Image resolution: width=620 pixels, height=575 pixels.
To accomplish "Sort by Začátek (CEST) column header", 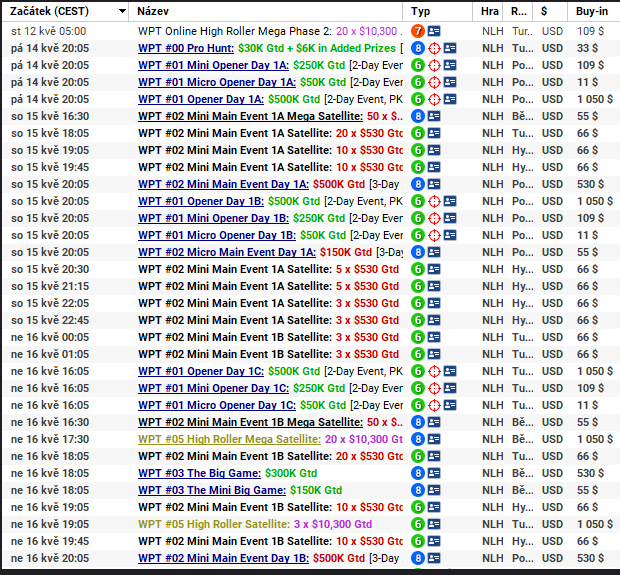I will (65, 11).
